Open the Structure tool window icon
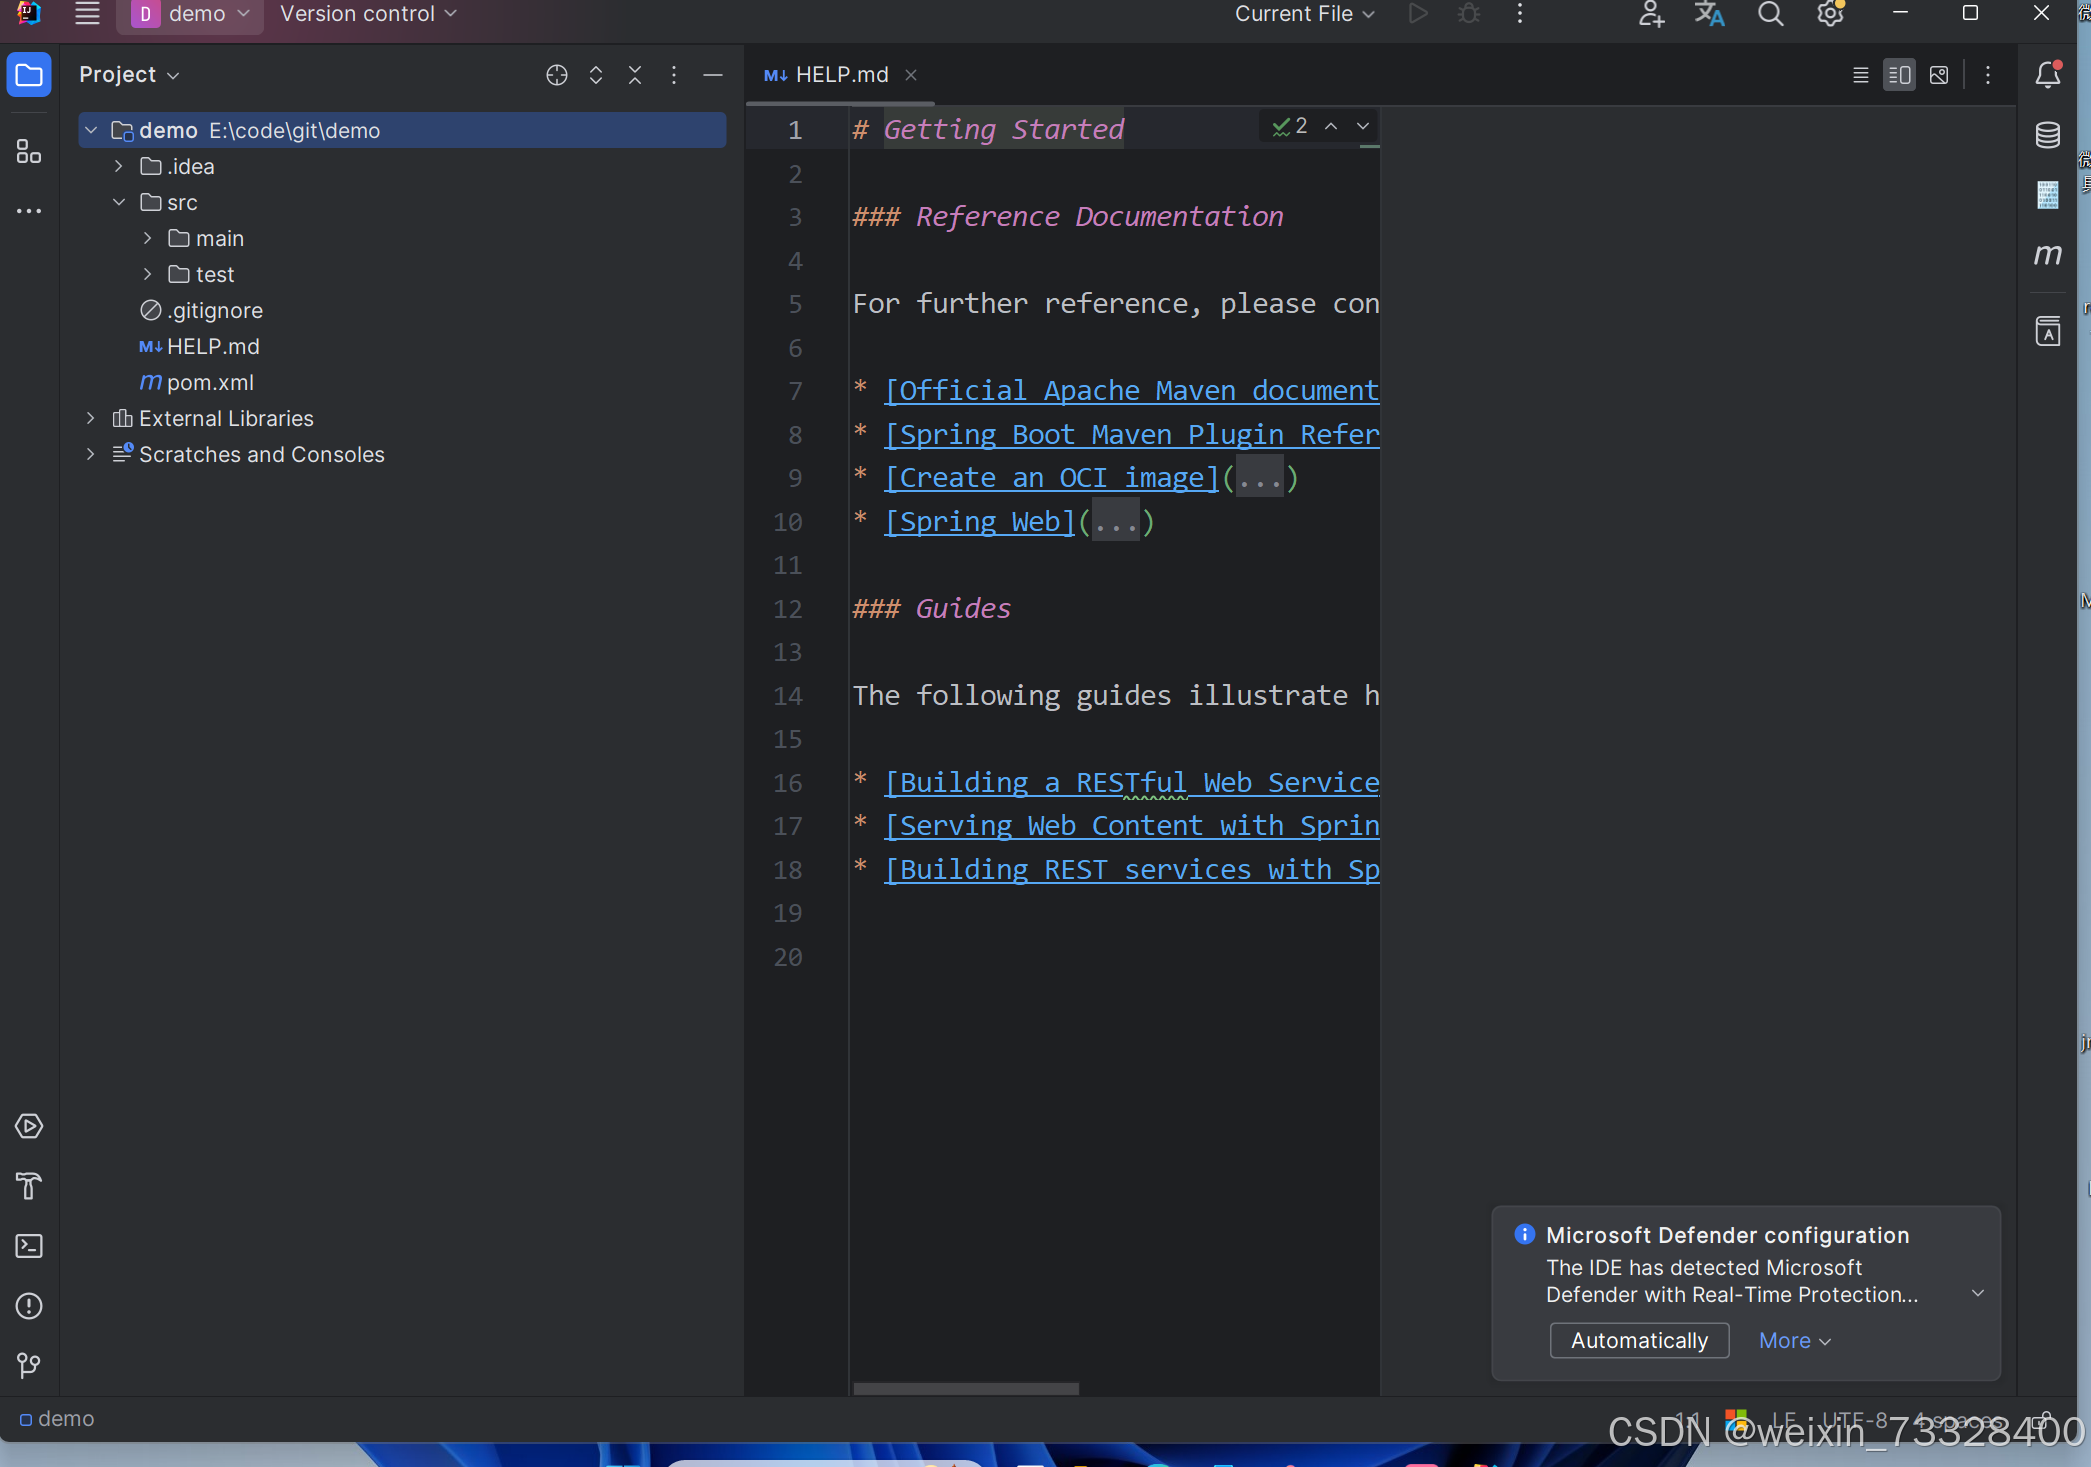This screenshot has height=1467, width=2091. click(29, 152)
